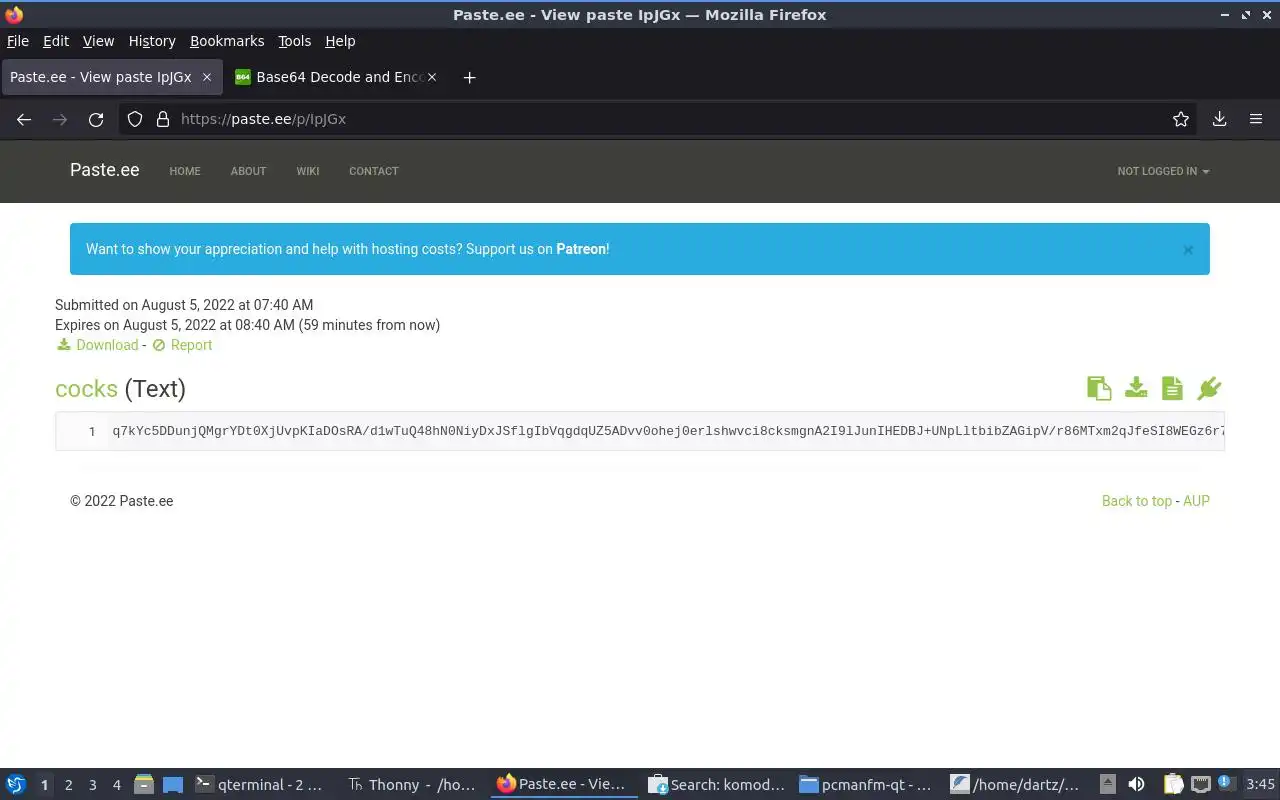Open the View menu
The width and height of the screenshot is (1280, 800).
pos(98,41)
